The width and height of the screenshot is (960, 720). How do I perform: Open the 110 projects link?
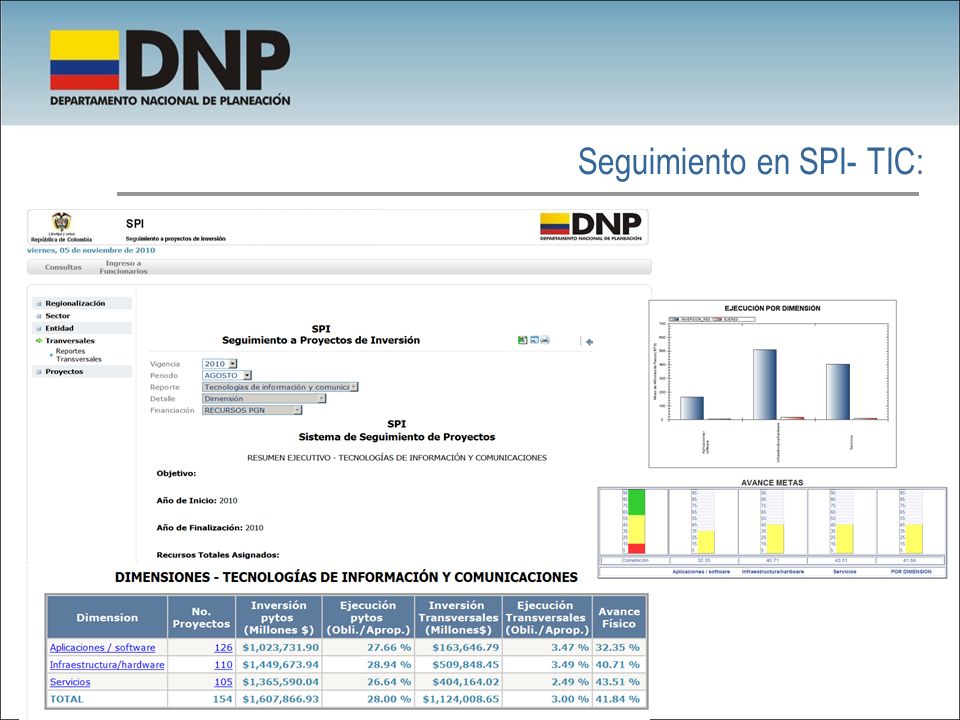(x=223, y=664)
